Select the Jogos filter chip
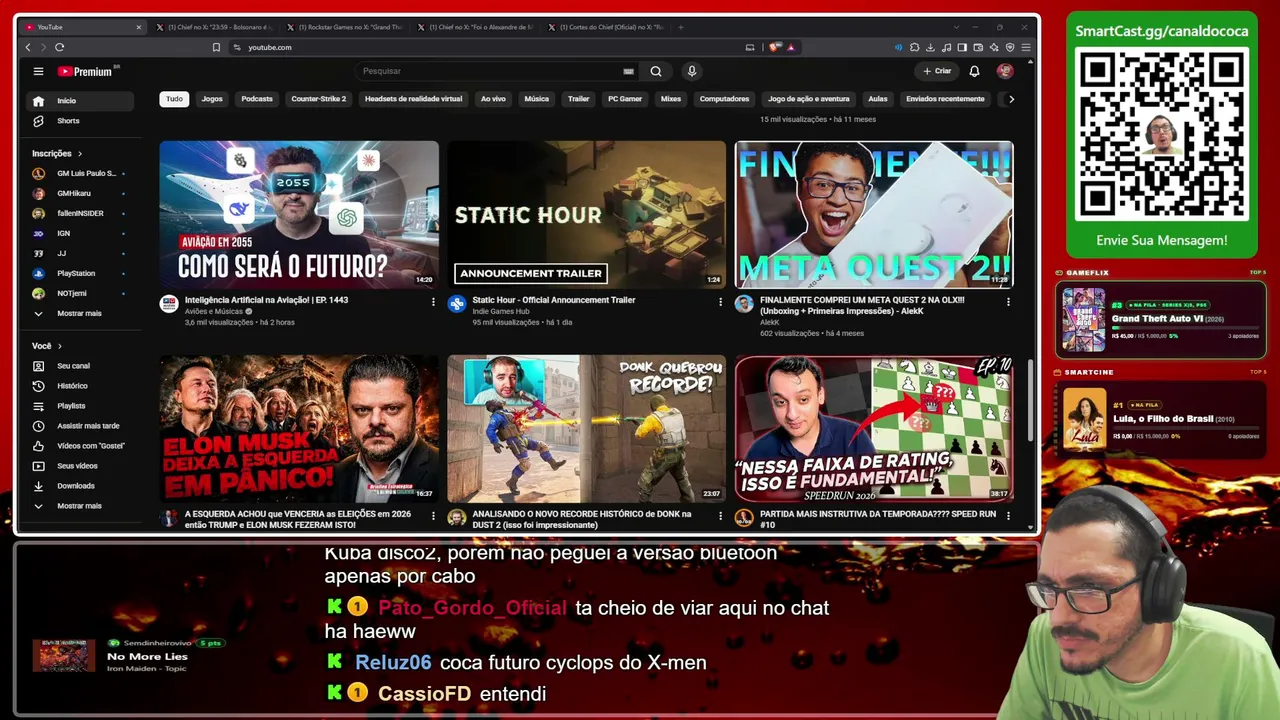The width and height of the screenshot is (1280, 720). pos(212,99)
